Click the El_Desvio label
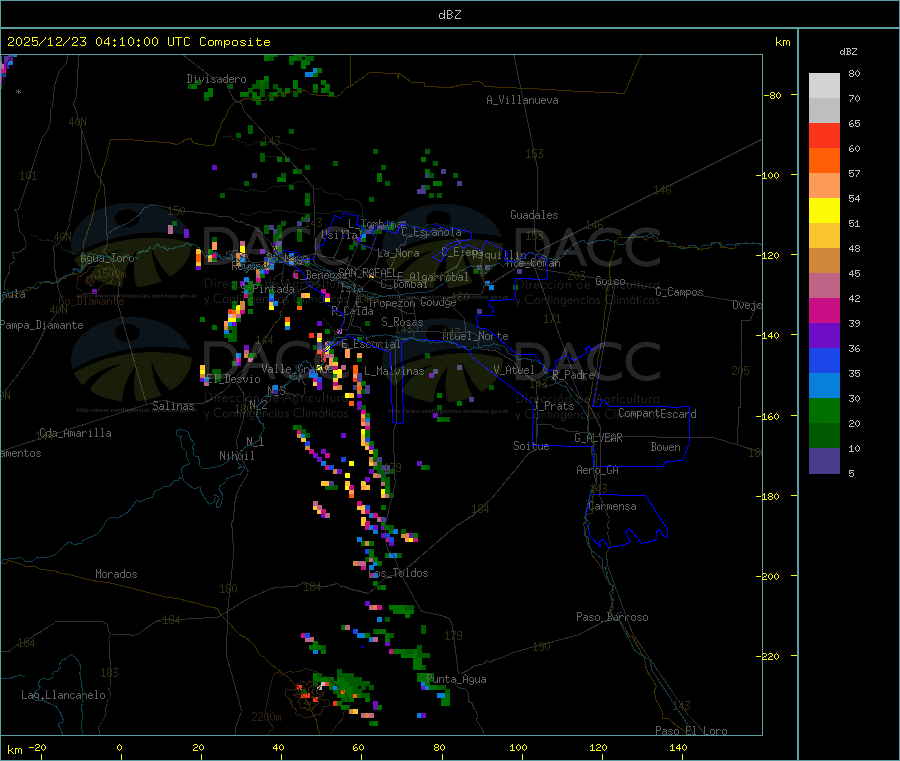 point(234,379)
